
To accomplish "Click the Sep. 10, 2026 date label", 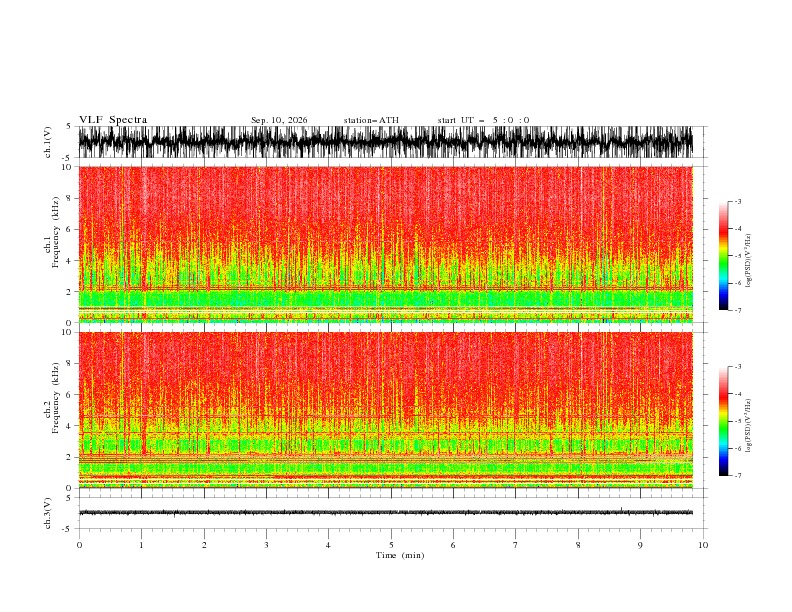I will [279, 120].
